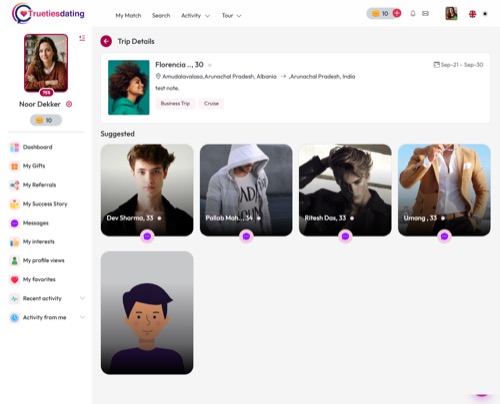This screenshot has height=404, width=500.
Task: Go to My Match in navigation
Action: [128, 16]
